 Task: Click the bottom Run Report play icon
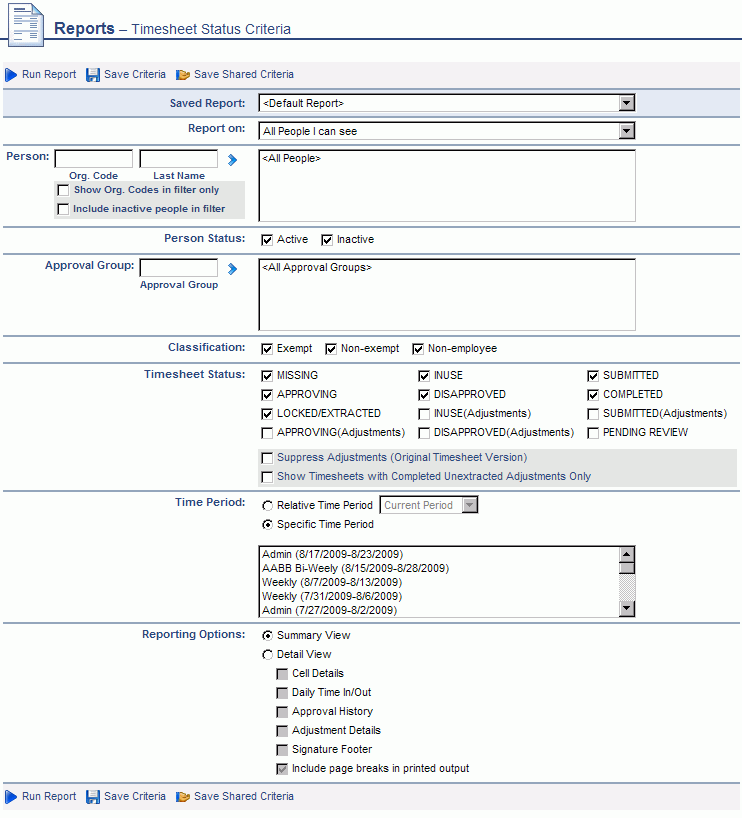click(x=11, y=797)
